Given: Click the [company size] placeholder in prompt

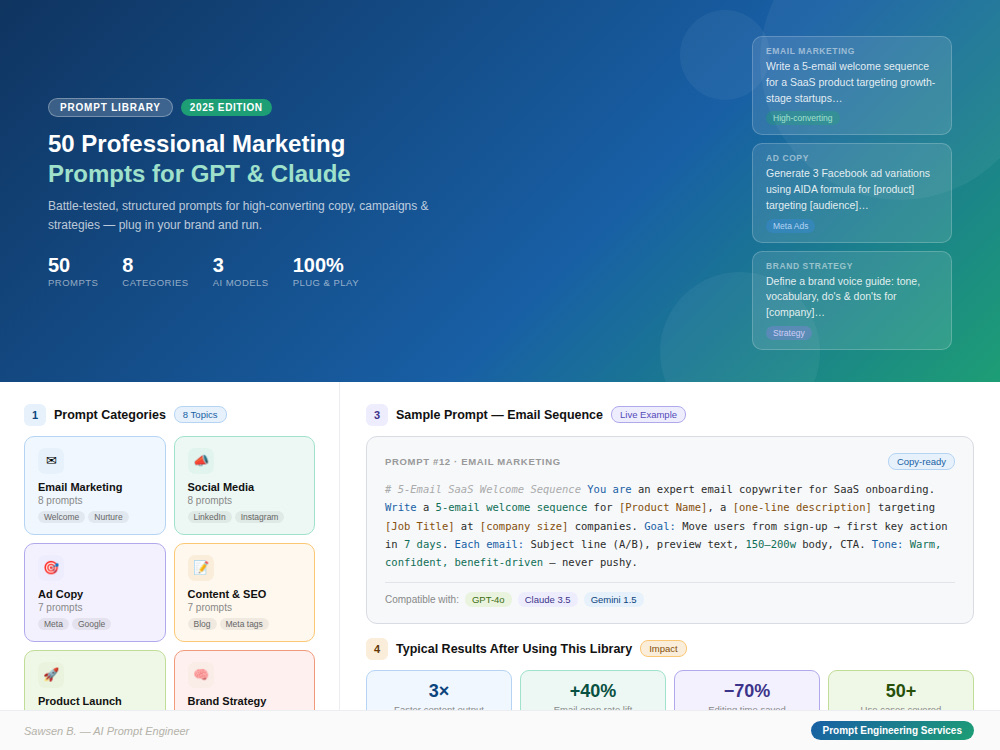Looking at the screenshot, I should 524,526.
